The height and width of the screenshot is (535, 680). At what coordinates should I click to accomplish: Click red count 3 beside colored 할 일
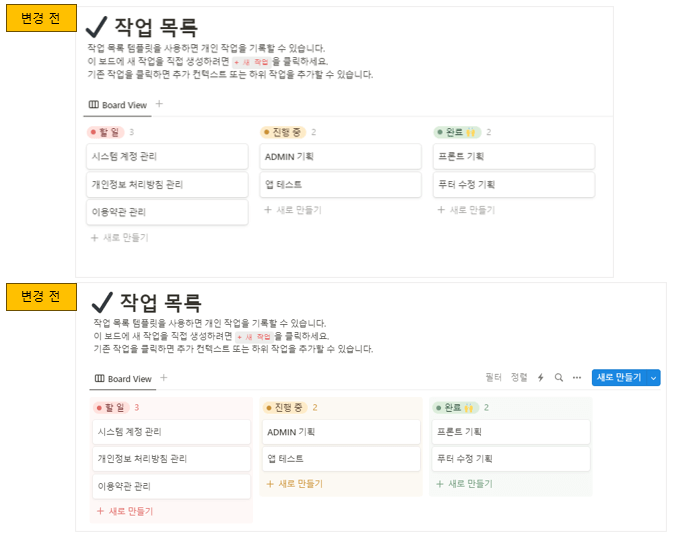coord(137,408)
